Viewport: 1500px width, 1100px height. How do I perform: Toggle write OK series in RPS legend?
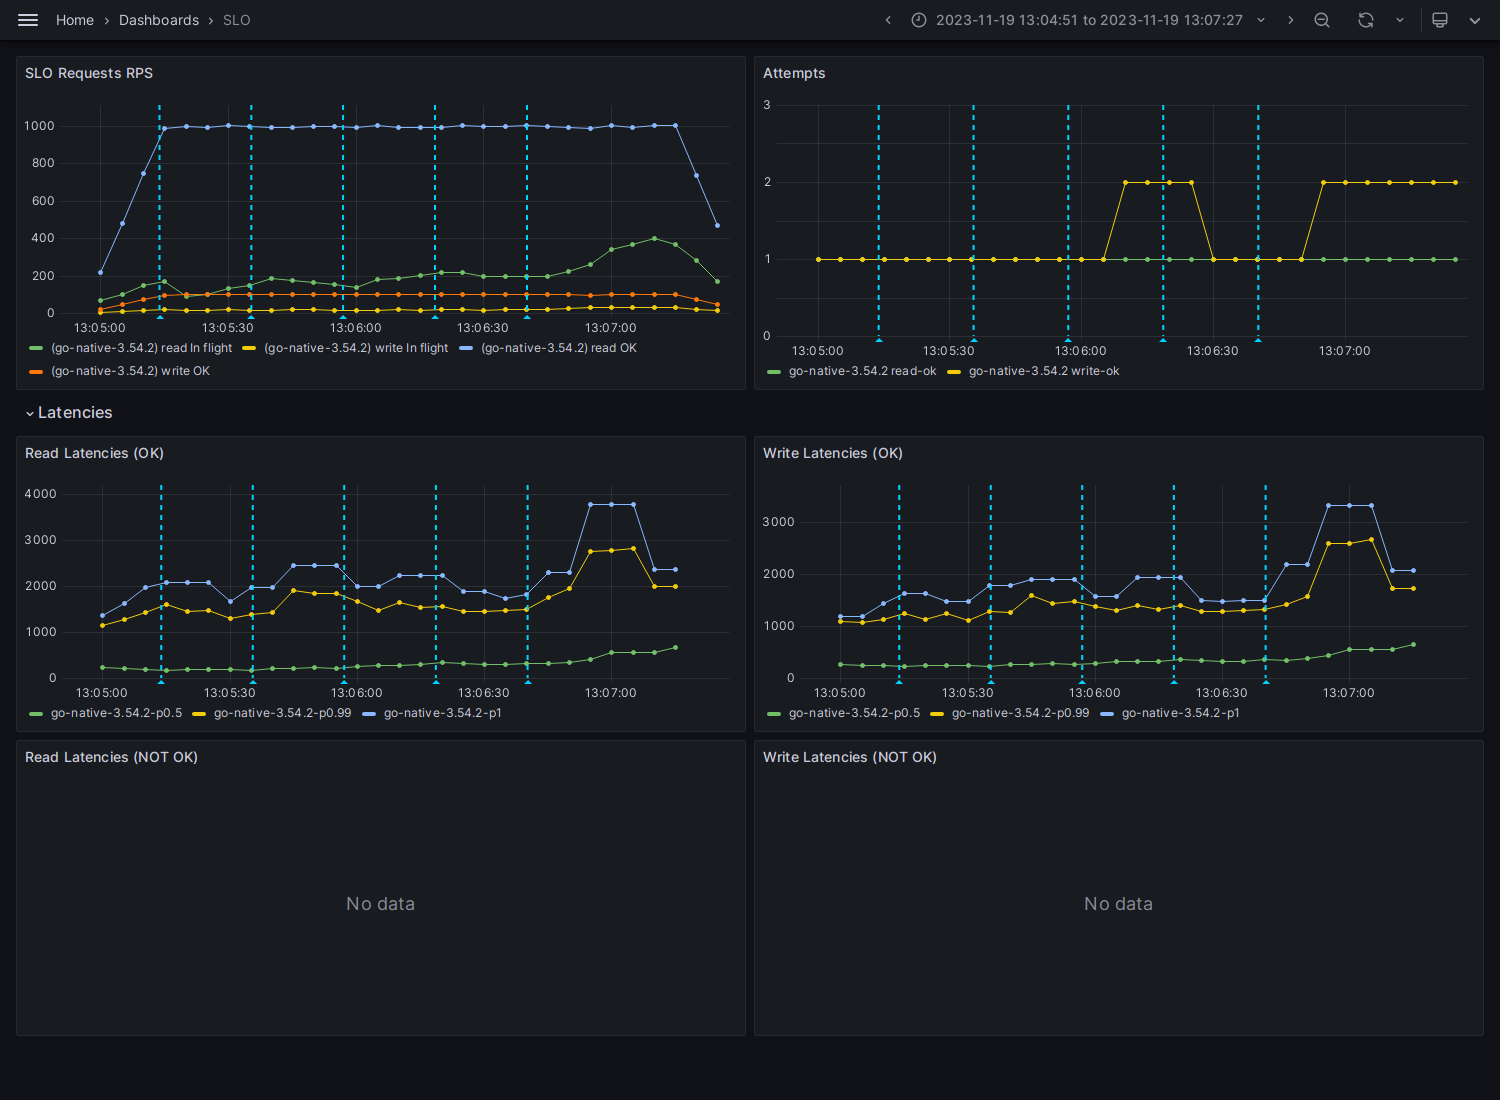(x=130, y=371)
